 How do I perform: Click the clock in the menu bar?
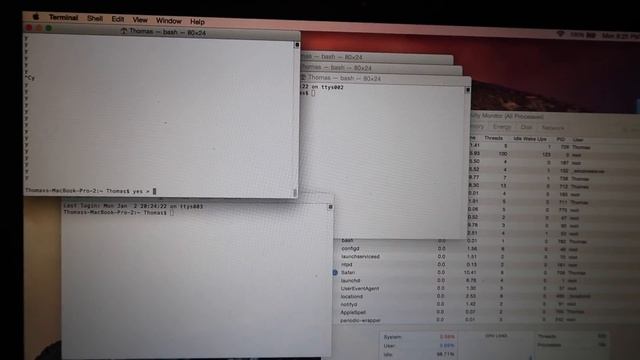[x=620, y=36]
